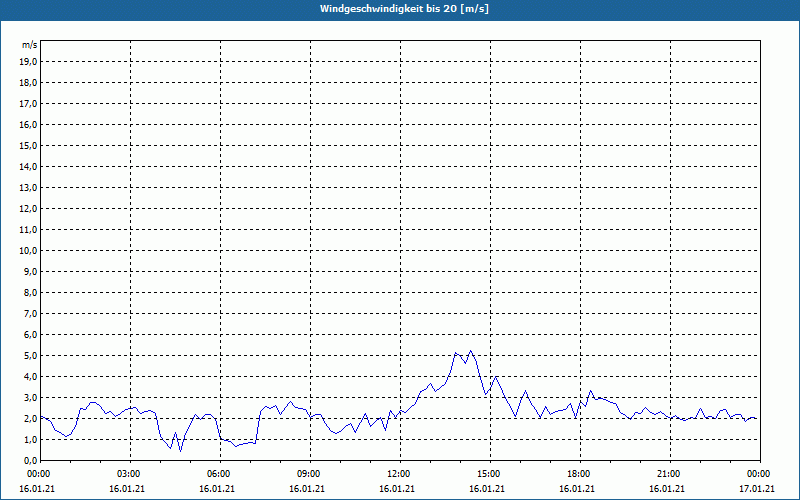
Task: Click the 'm/s' unit label
Action: pyautogui.click(x=30, y=45)
